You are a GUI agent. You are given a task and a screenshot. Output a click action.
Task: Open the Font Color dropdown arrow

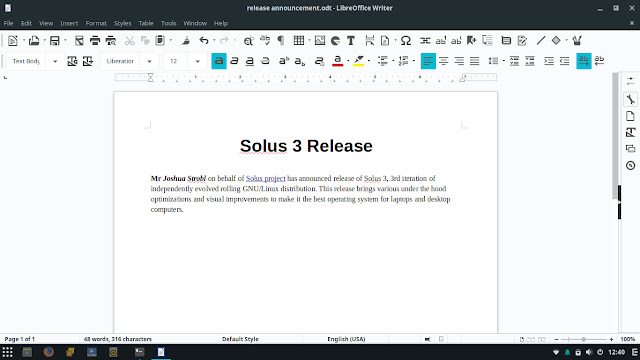coord(348,61)
